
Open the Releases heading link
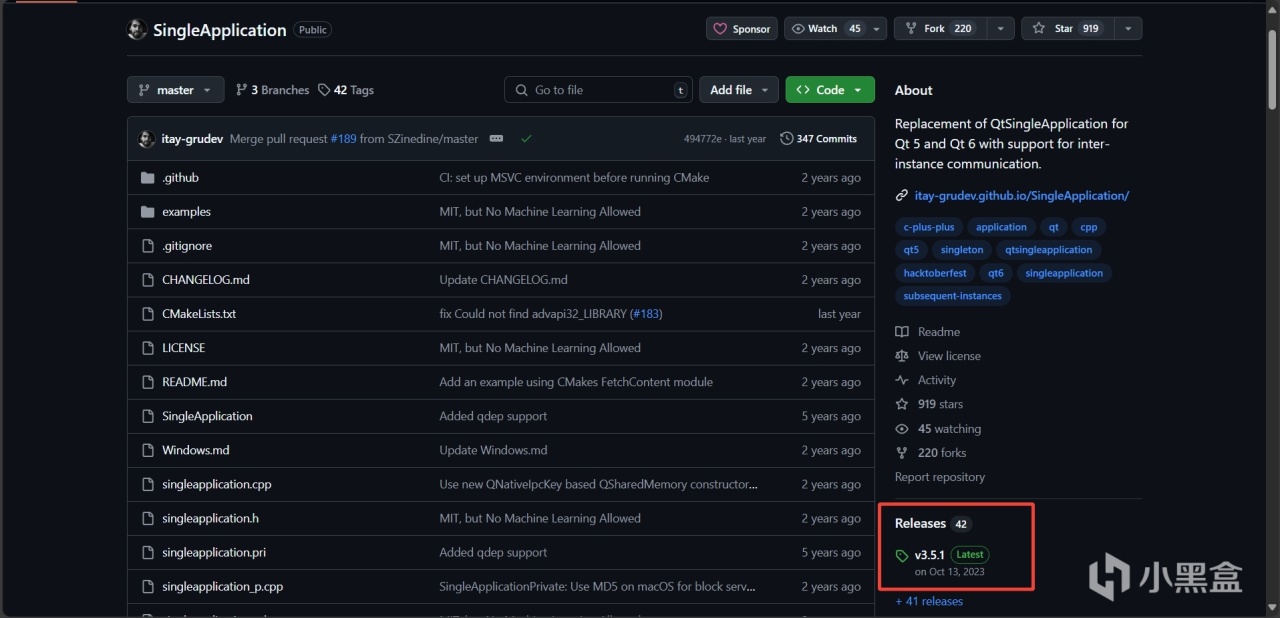tap(932, 523)
